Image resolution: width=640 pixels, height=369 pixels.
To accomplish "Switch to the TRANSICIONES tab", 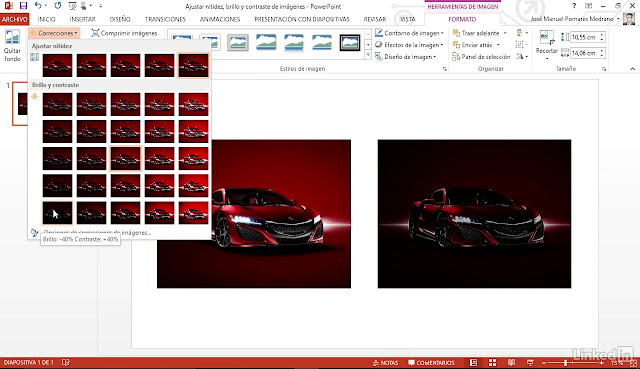I will point(165,19).
